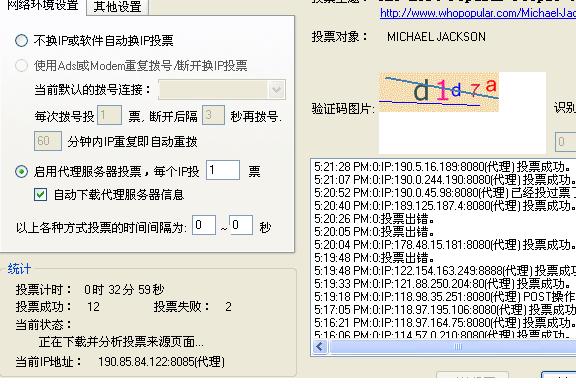
Task: Click the 断开后隔 seconds field
Action: (x=213, y=115)
